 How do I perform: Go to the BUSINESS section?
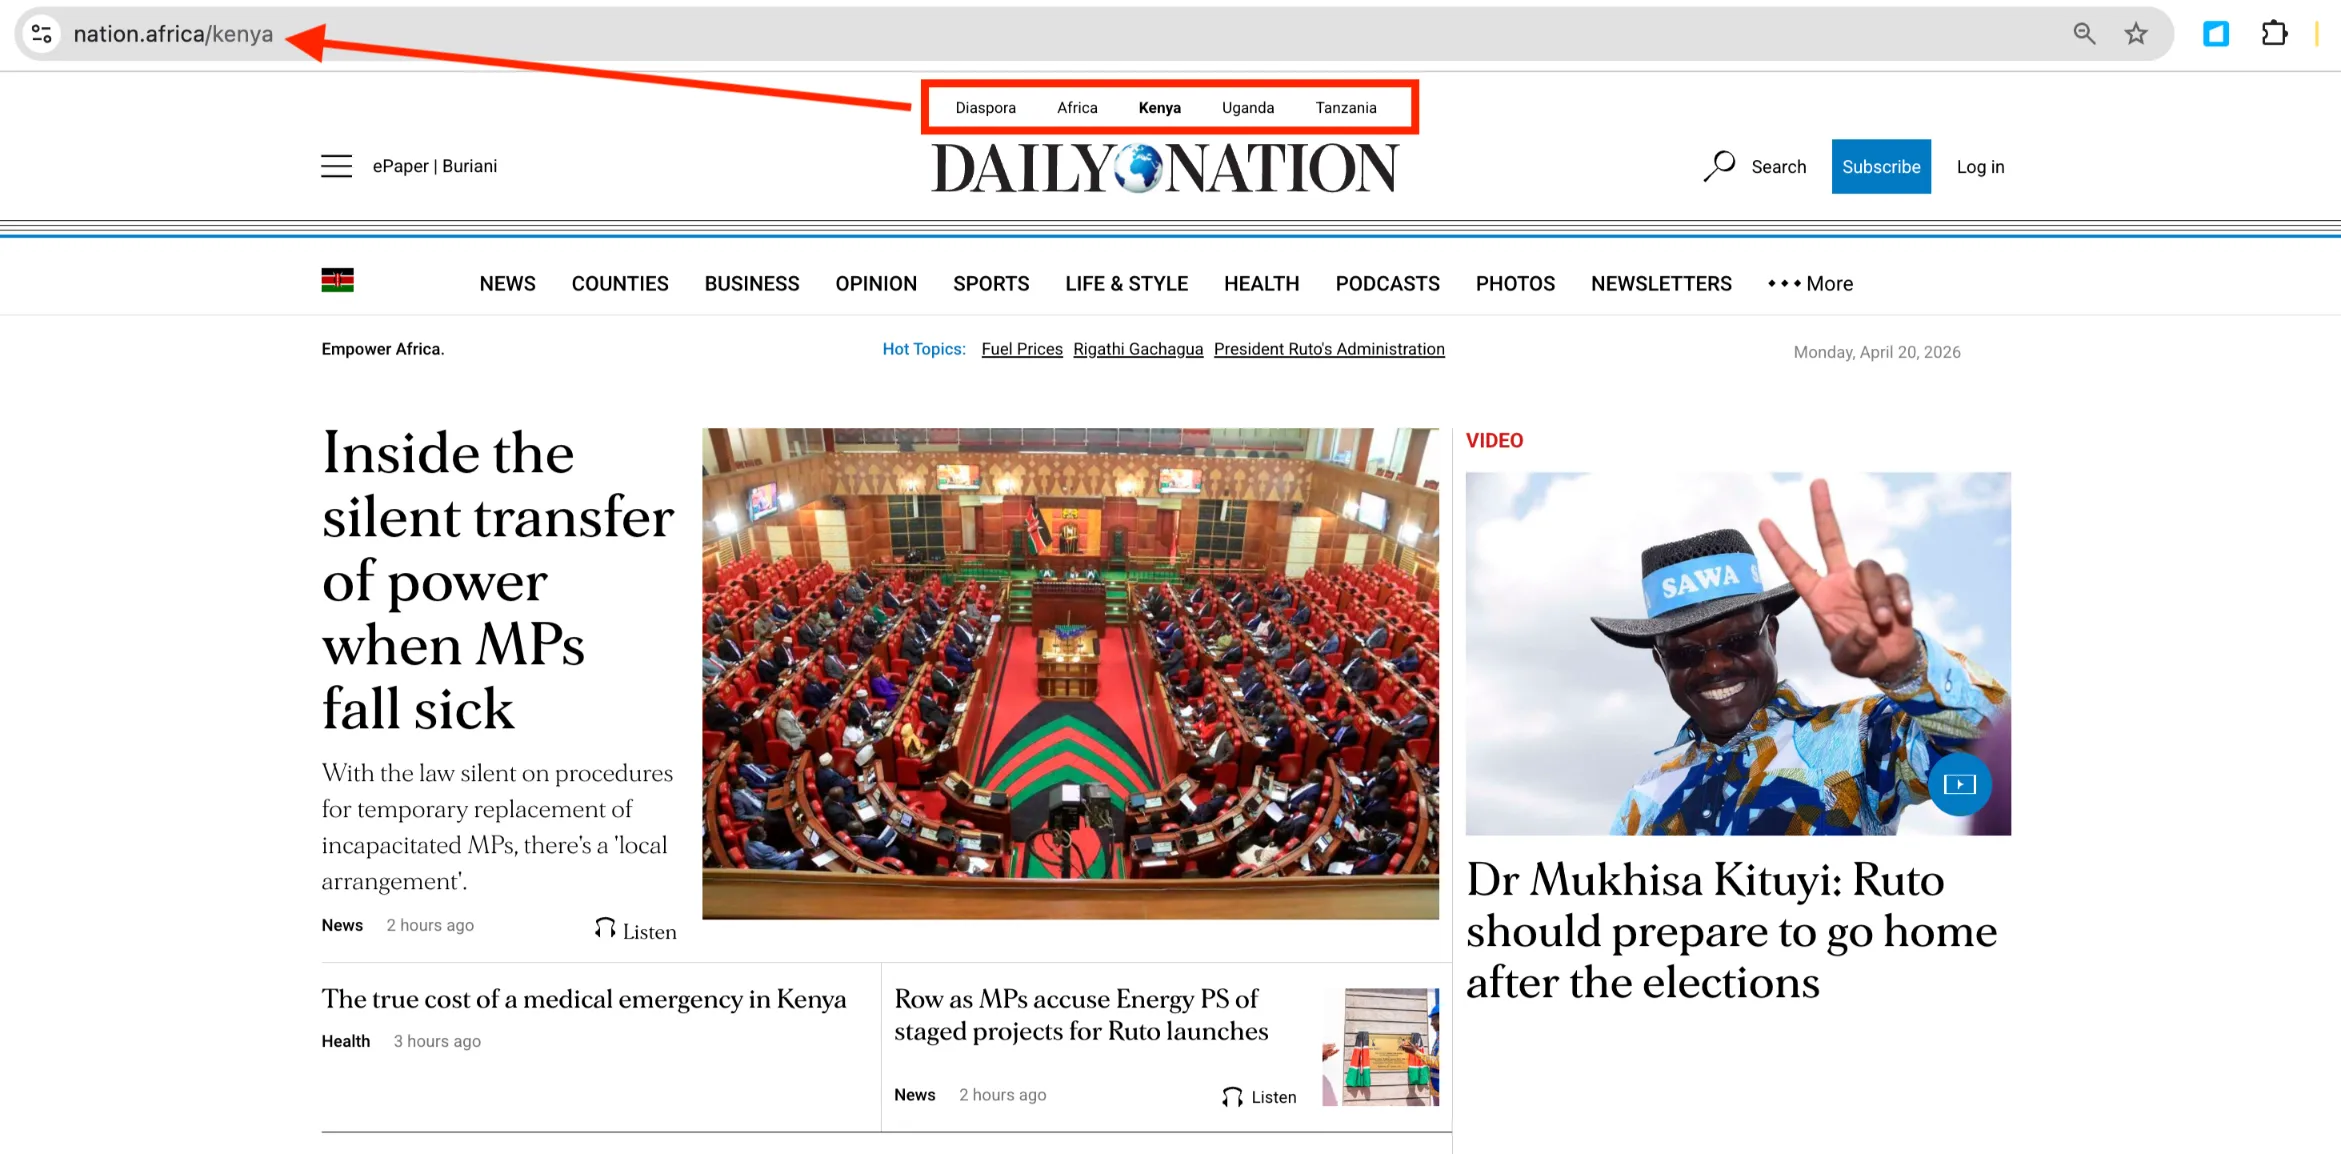point(752,284)
